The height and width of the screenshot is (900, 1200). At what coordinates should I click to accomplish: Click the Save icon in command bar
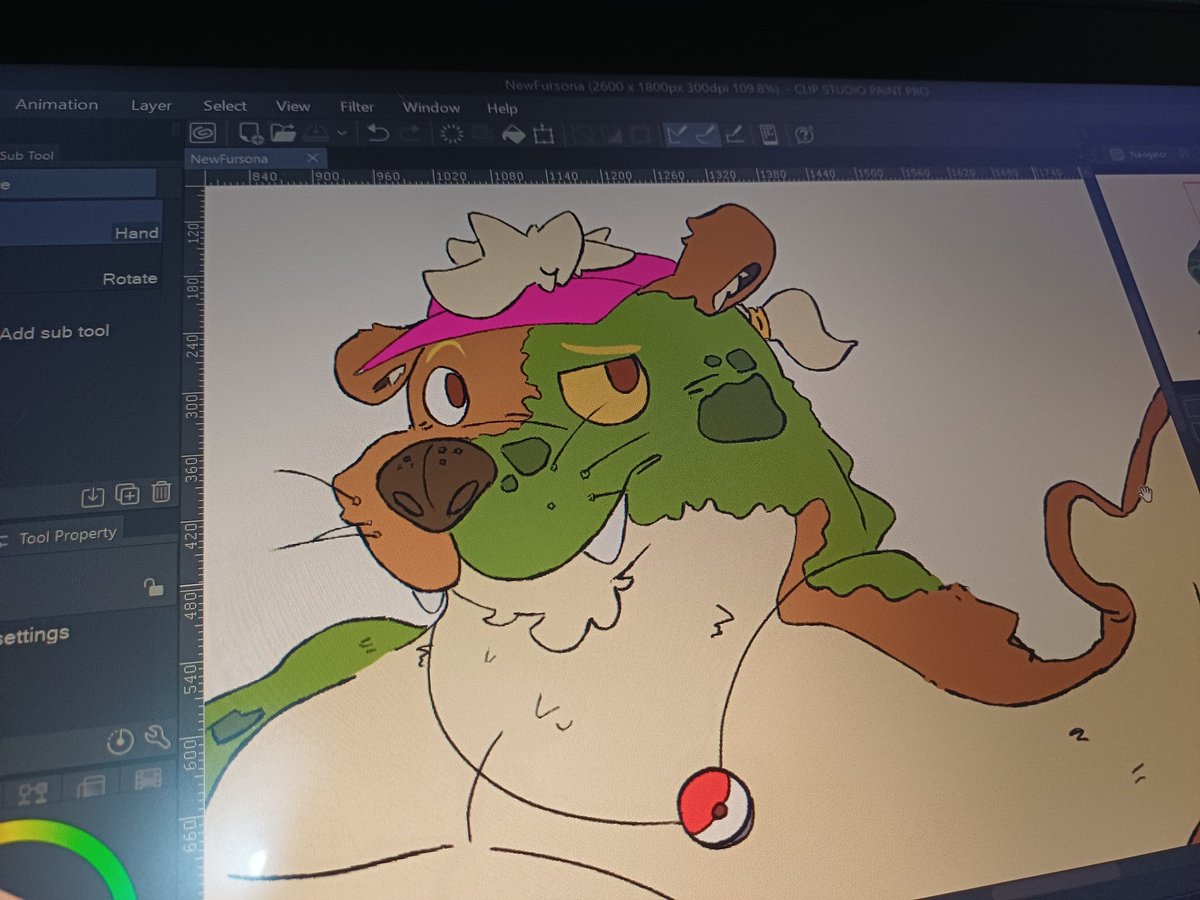[x=317, y=132]
